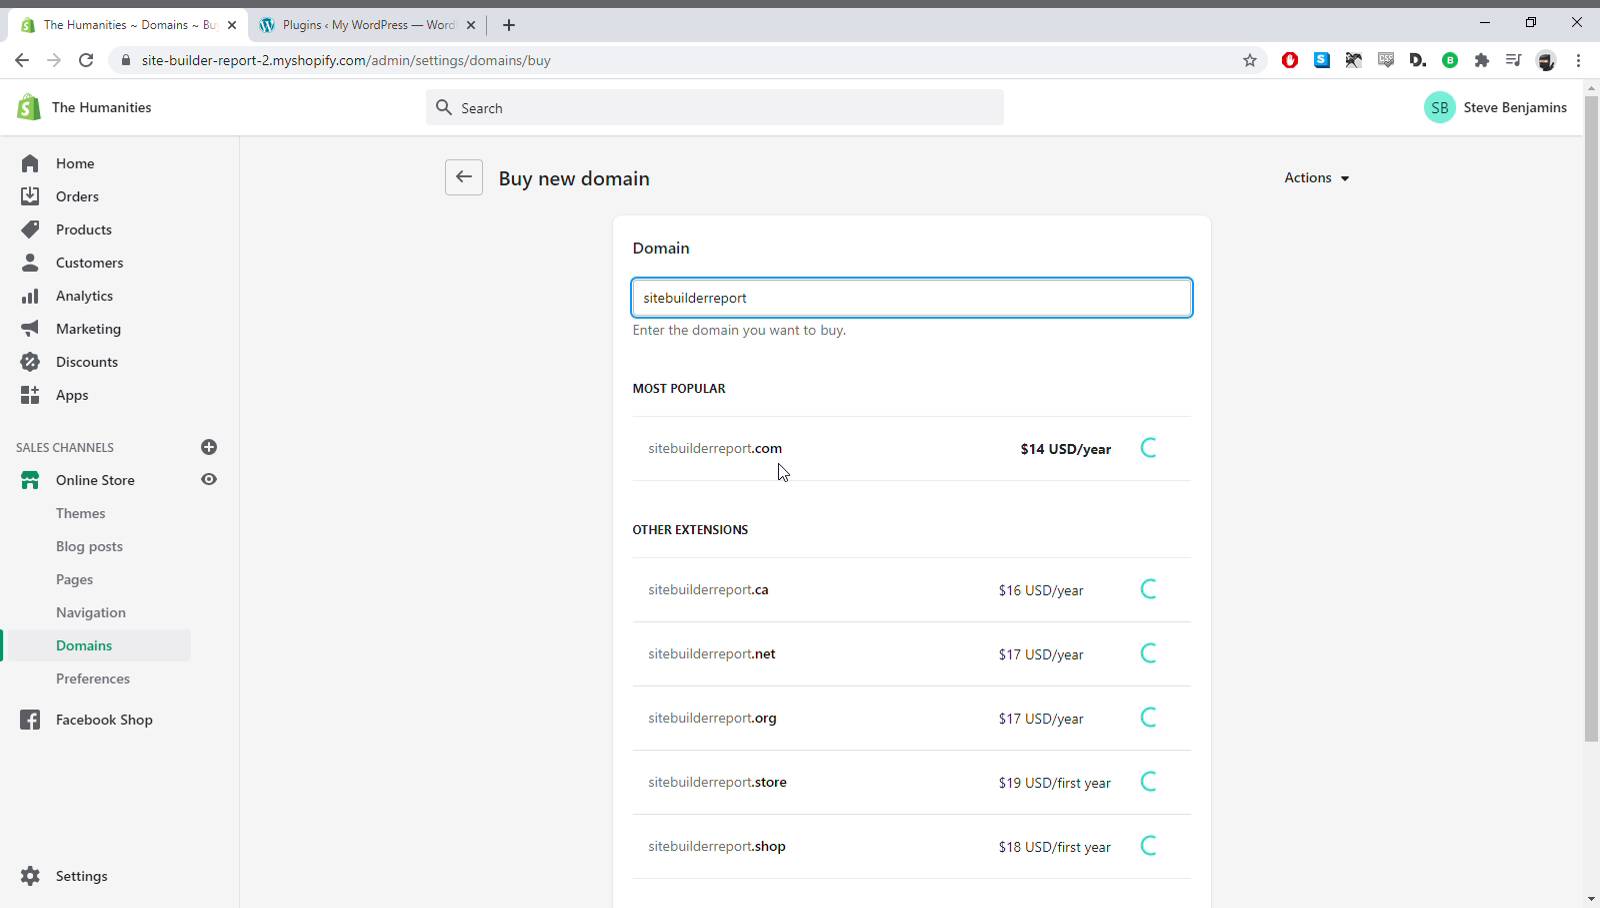Open Settings gear at bottom left
This screenshot has width=1600, height=908.
[x=31, y=876]
